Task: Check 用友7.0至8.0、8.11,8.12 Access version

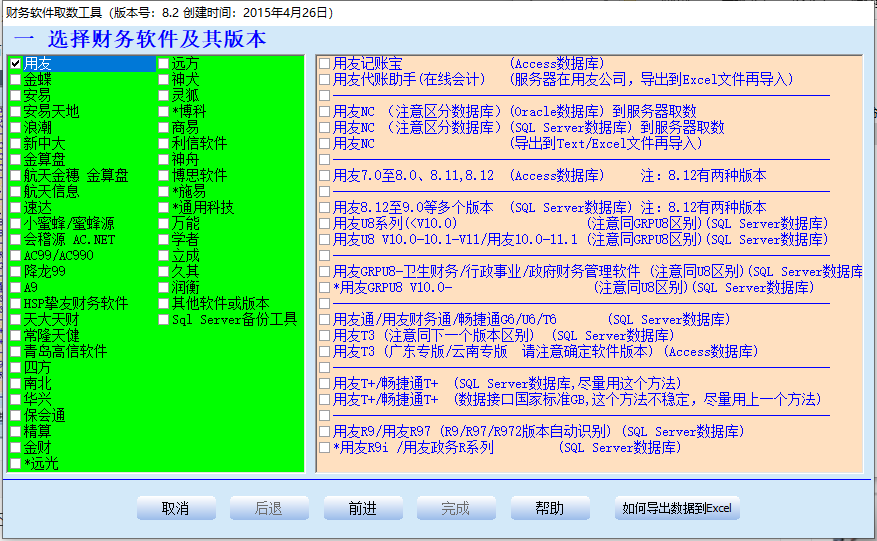Action: click(x=324, y=176)
